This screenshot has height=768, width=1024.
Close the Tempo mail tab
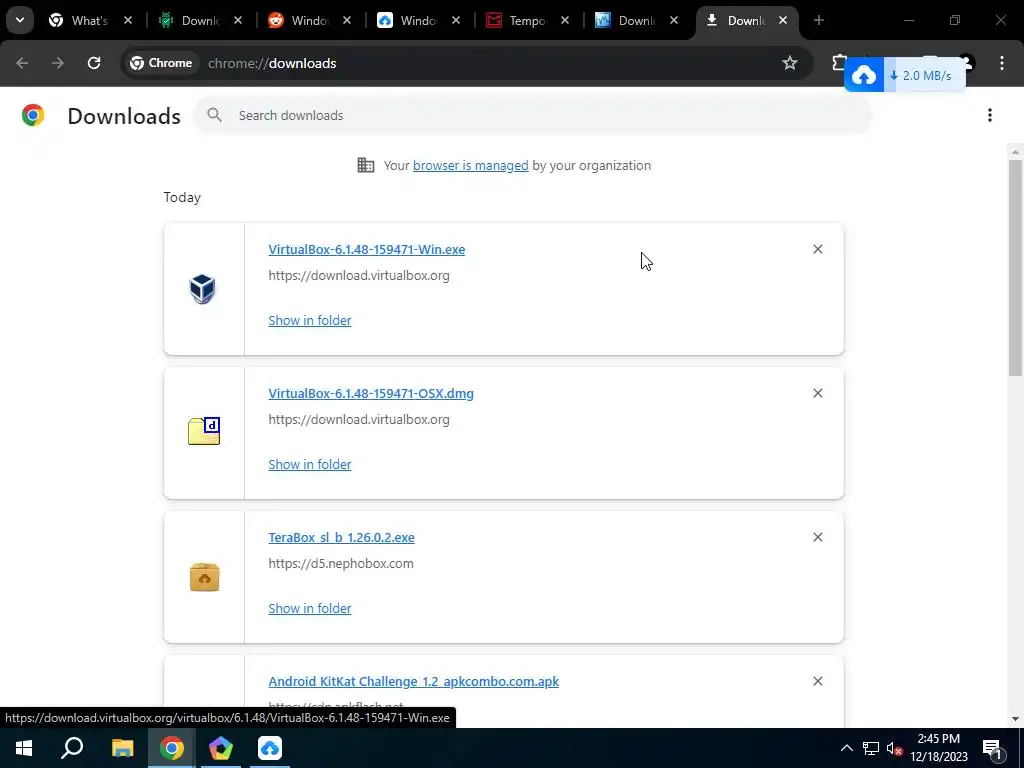pos(565,21)
